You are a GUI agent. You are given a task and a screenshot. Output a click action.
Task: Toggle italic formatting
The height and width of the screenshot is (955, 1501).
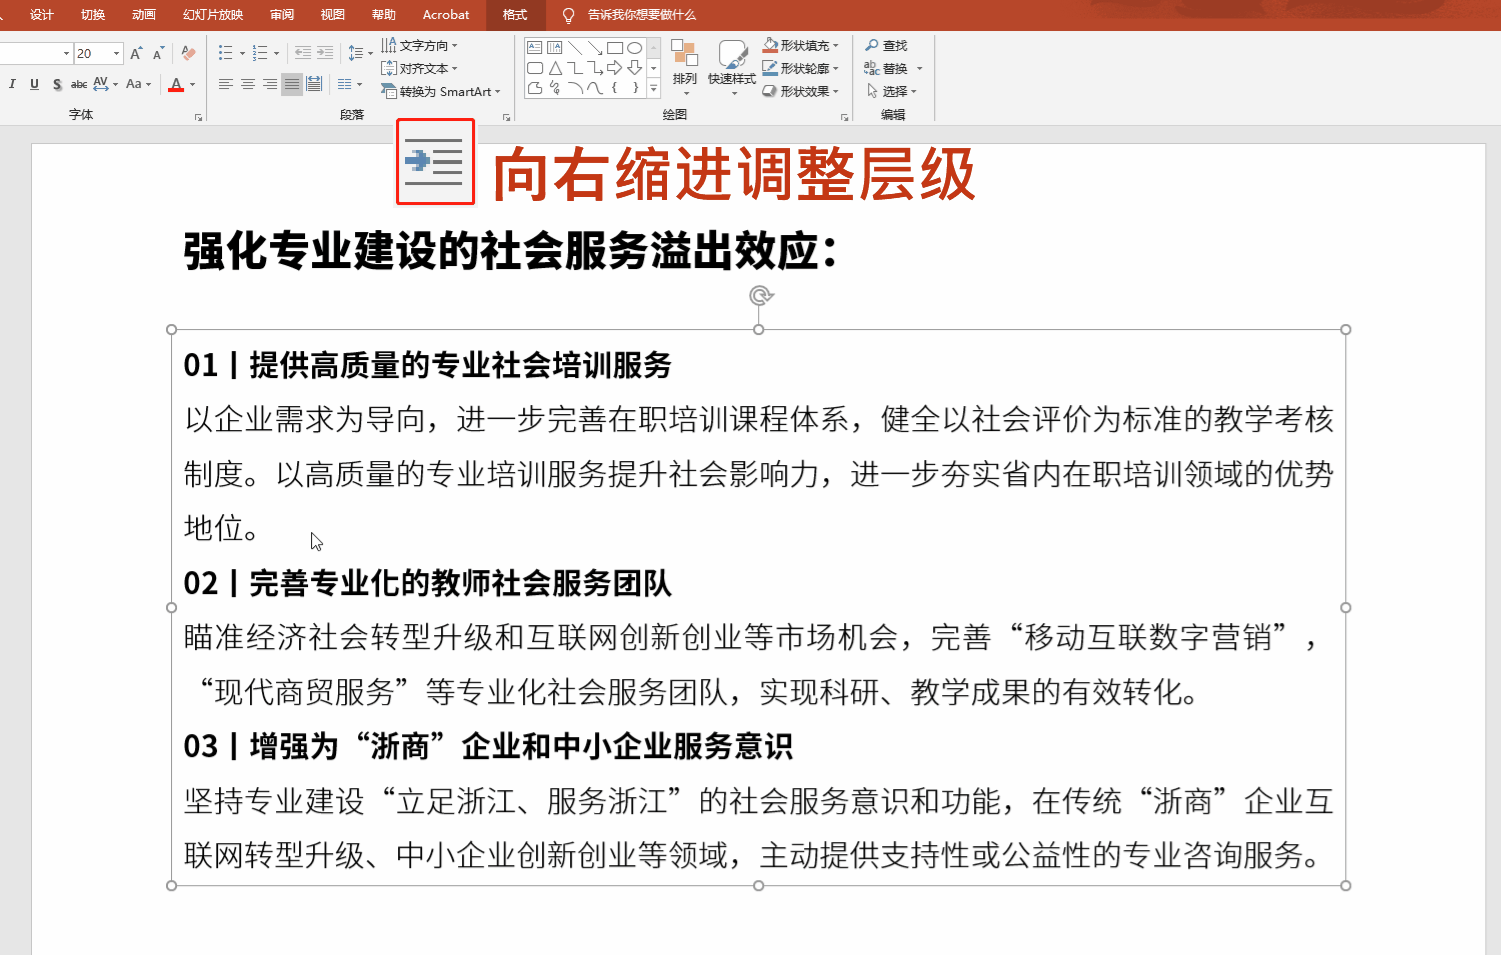click(12, 84)
